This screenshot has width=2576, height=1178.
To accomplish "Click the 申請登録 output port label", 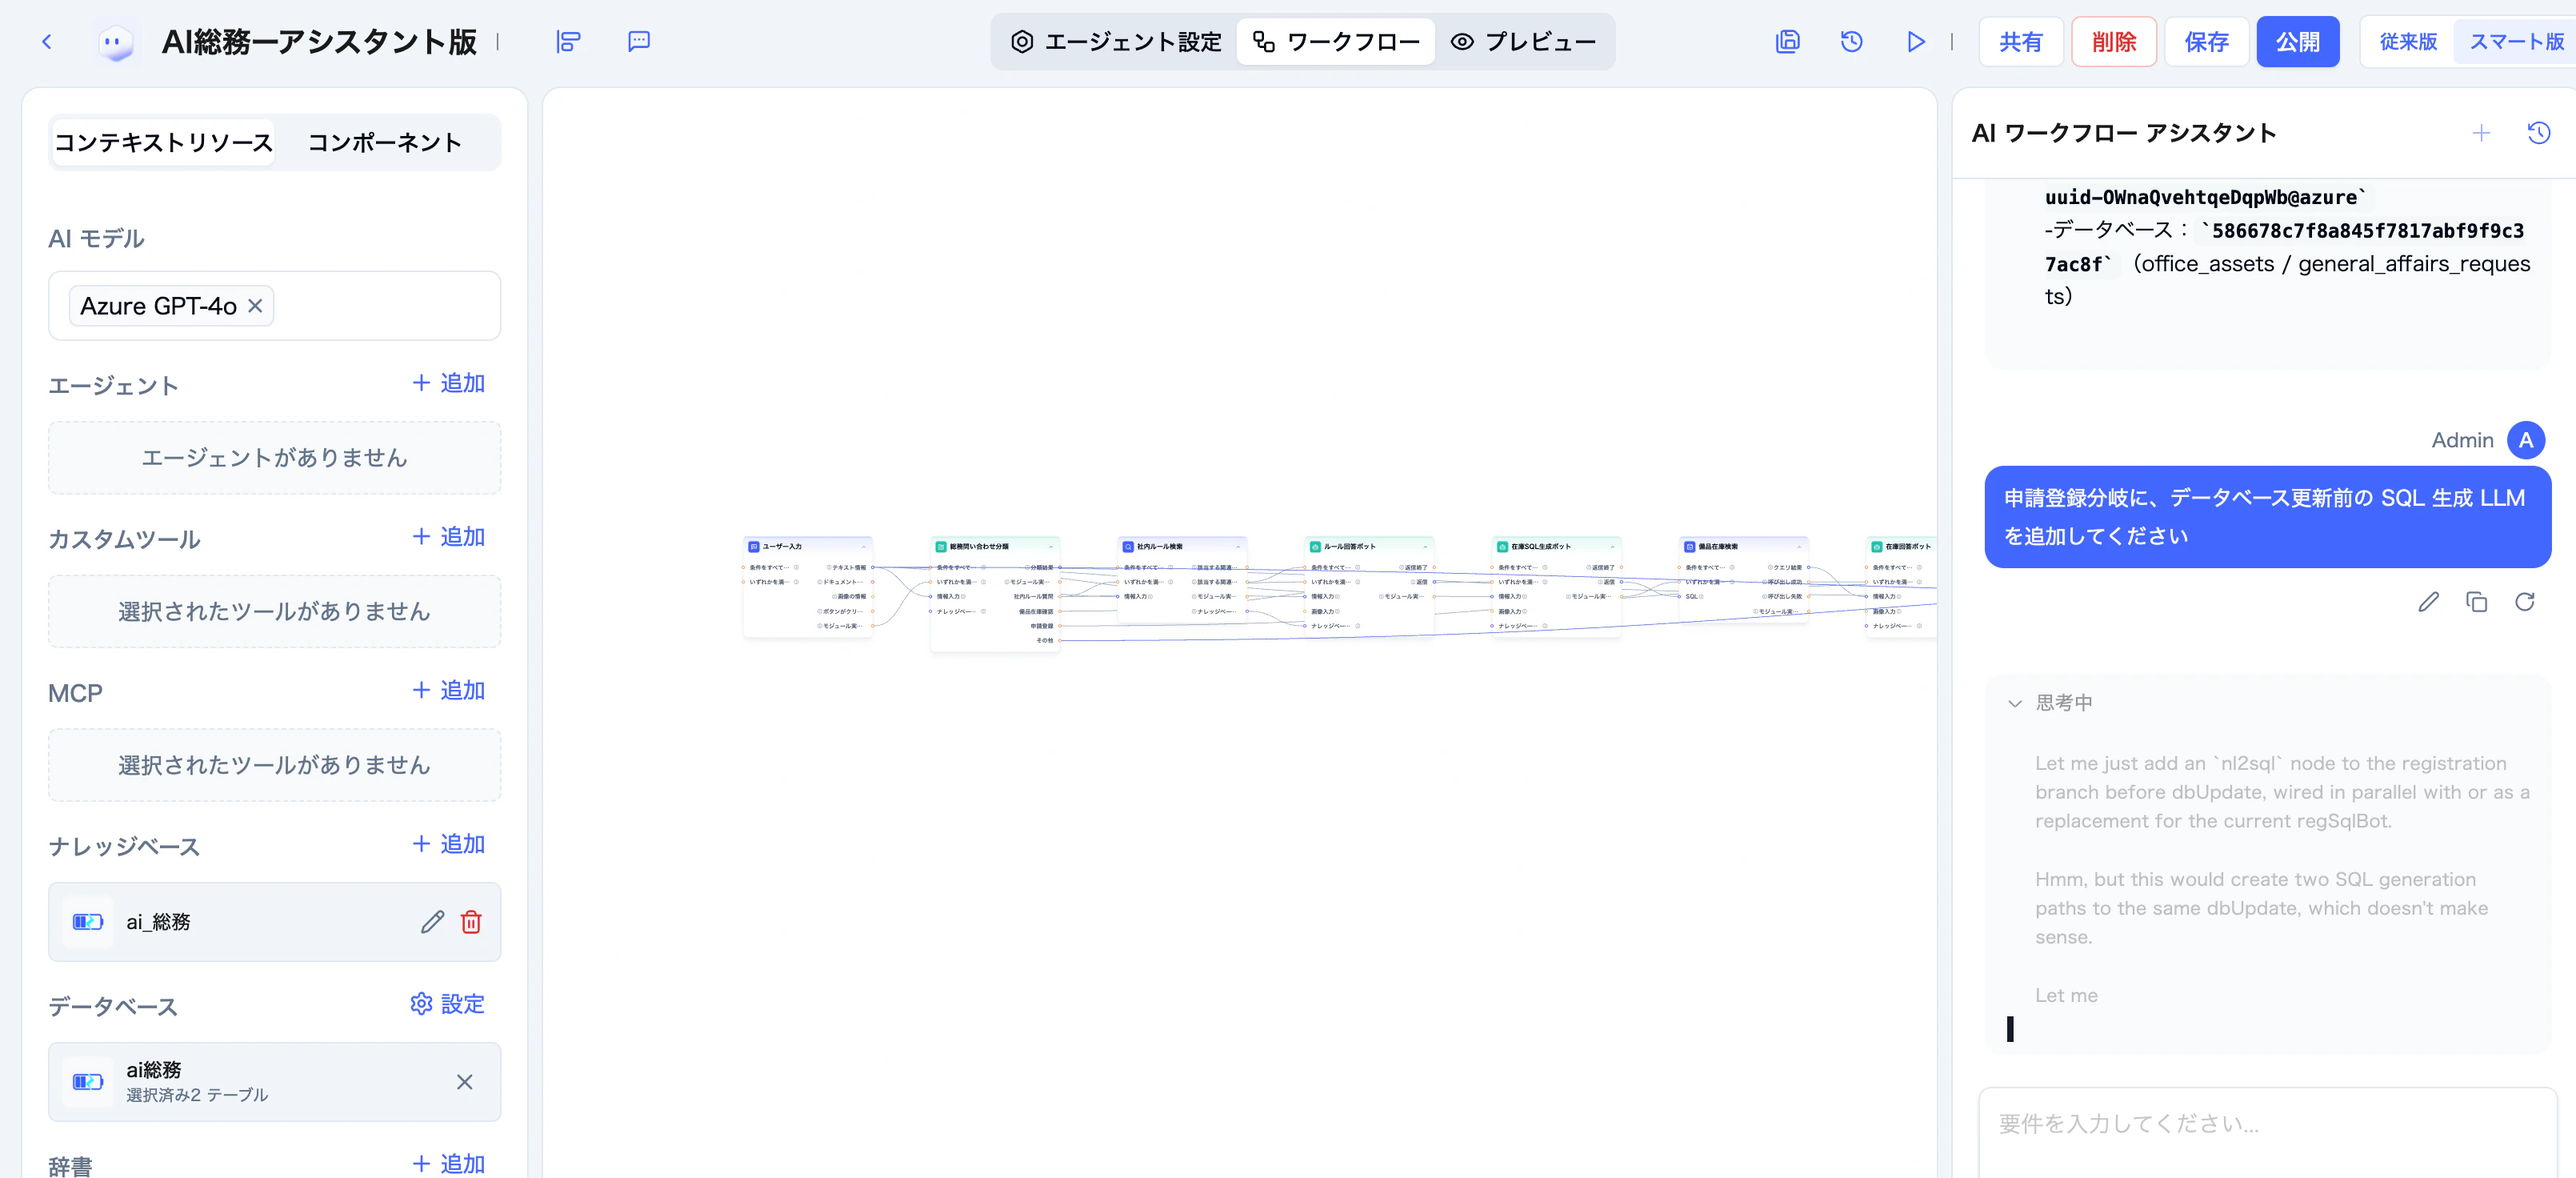I will click(1041, 626).
